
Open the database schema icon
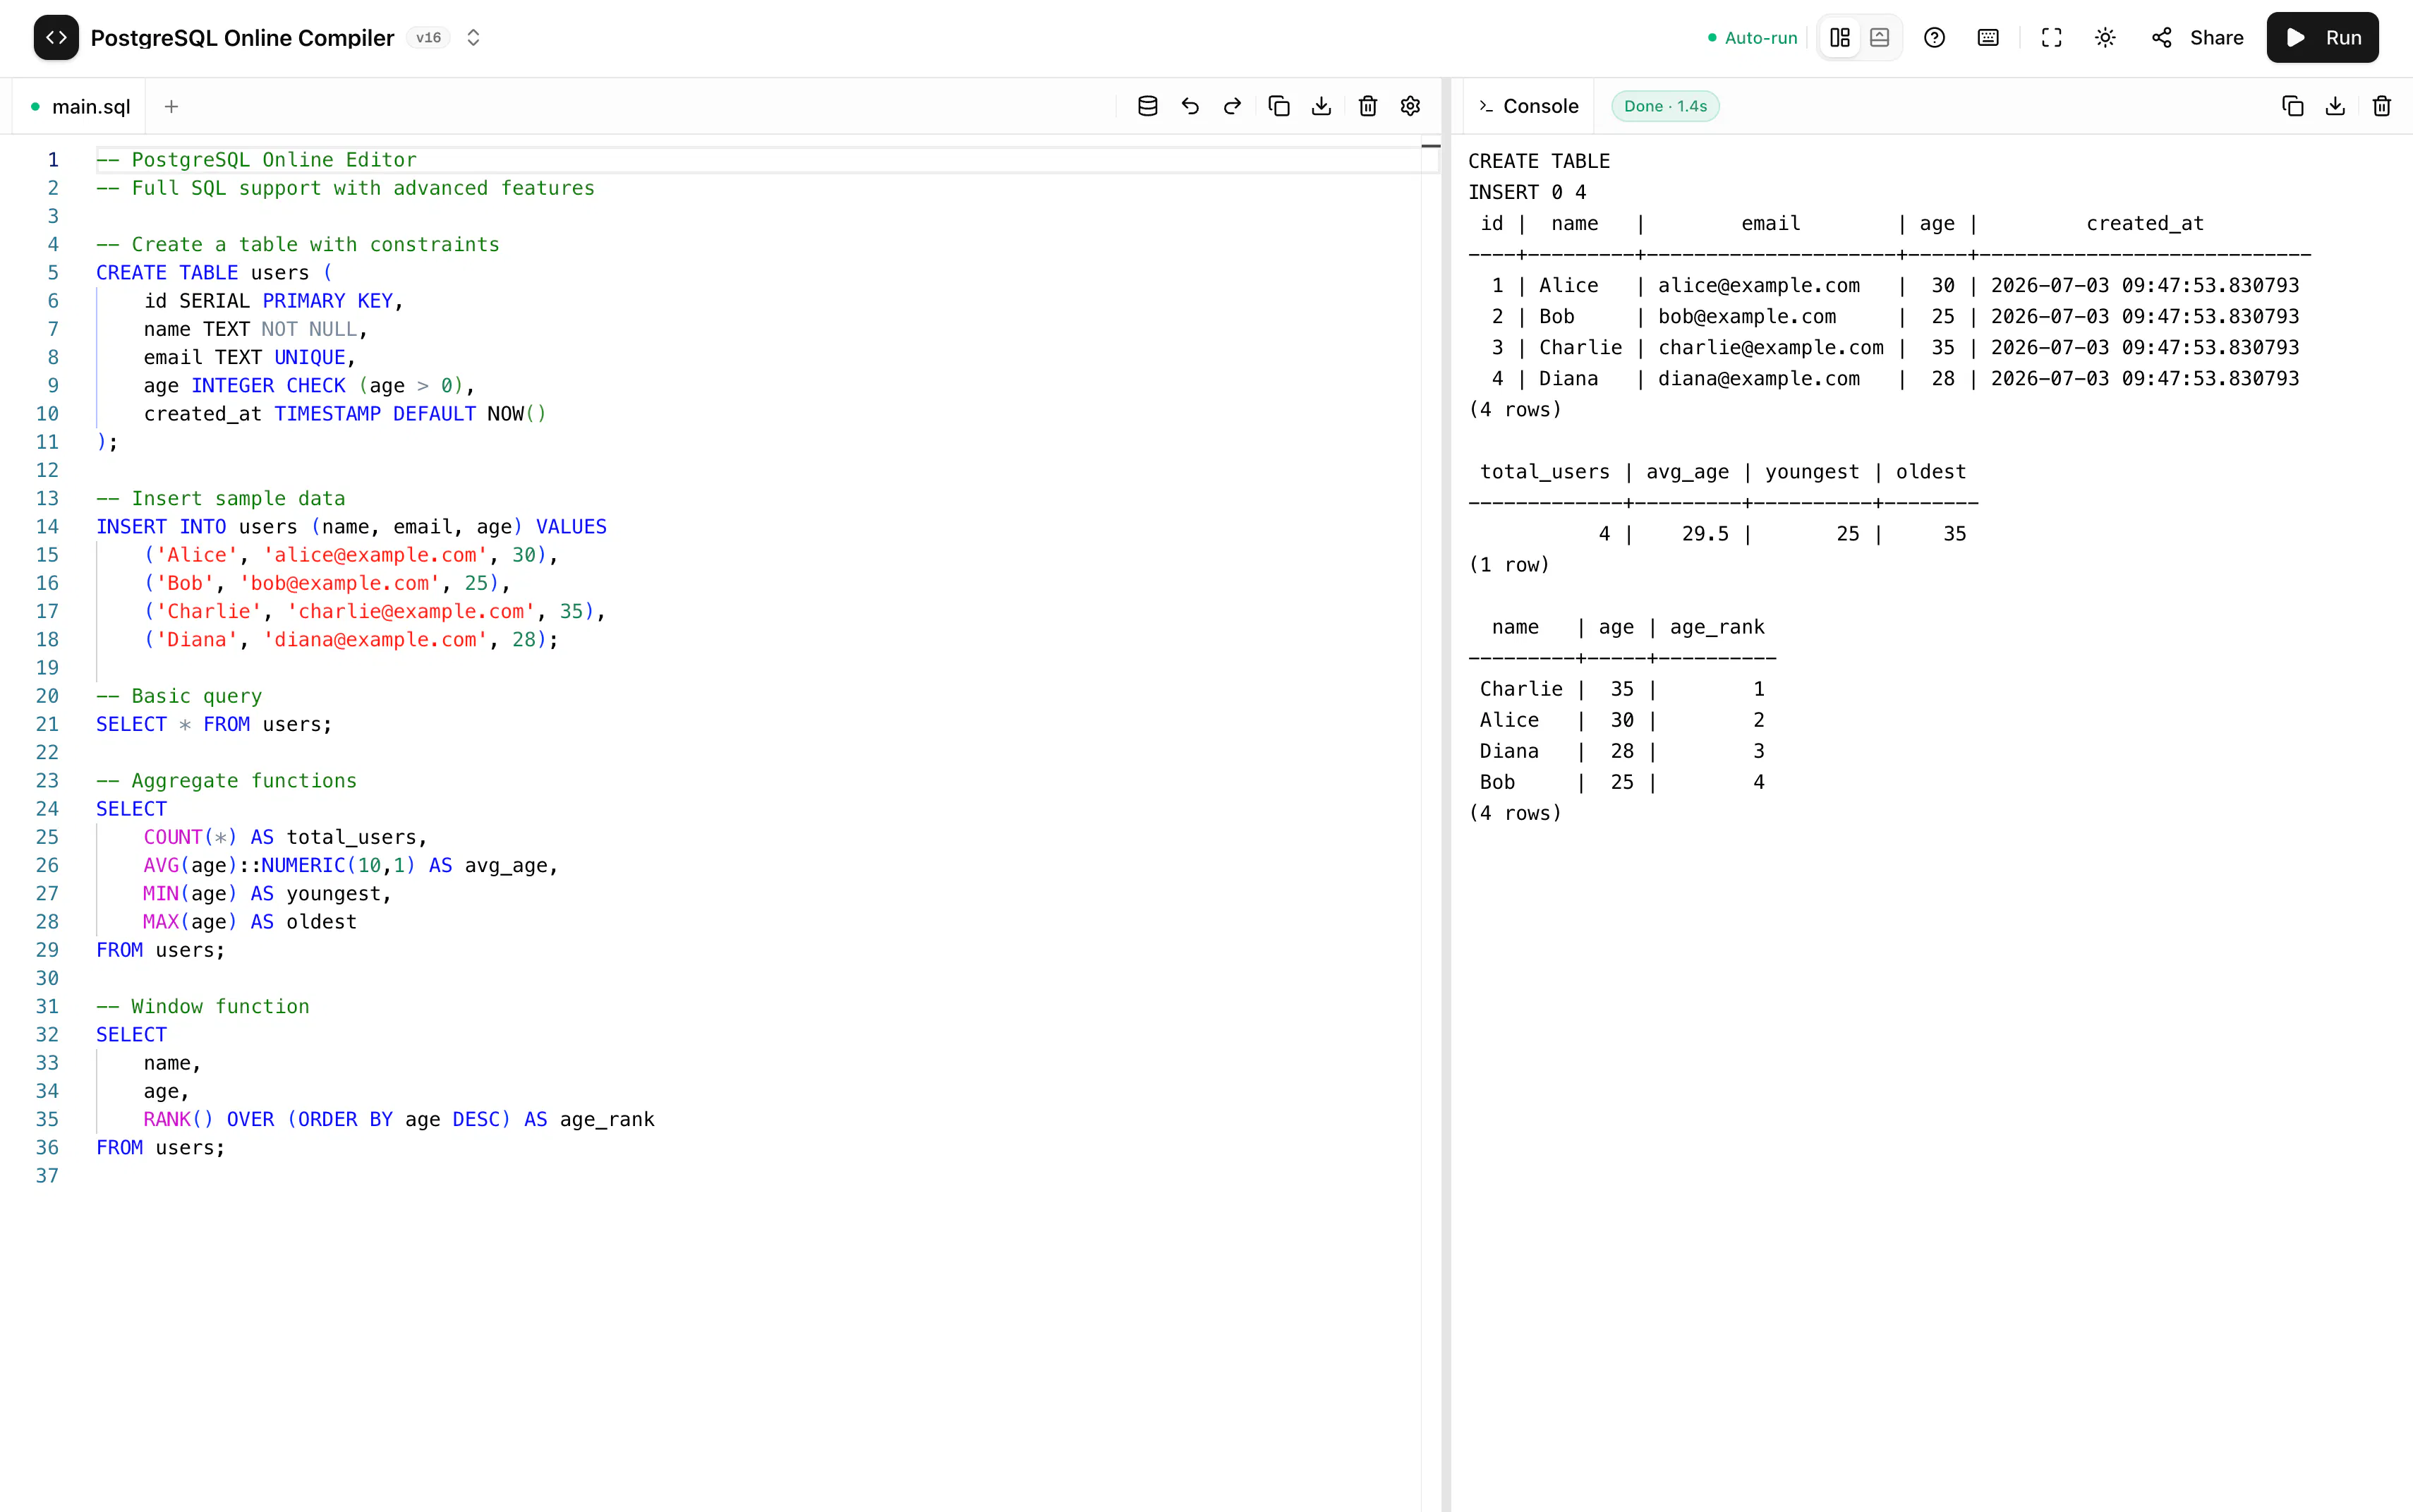click(x=1148, y=106)
